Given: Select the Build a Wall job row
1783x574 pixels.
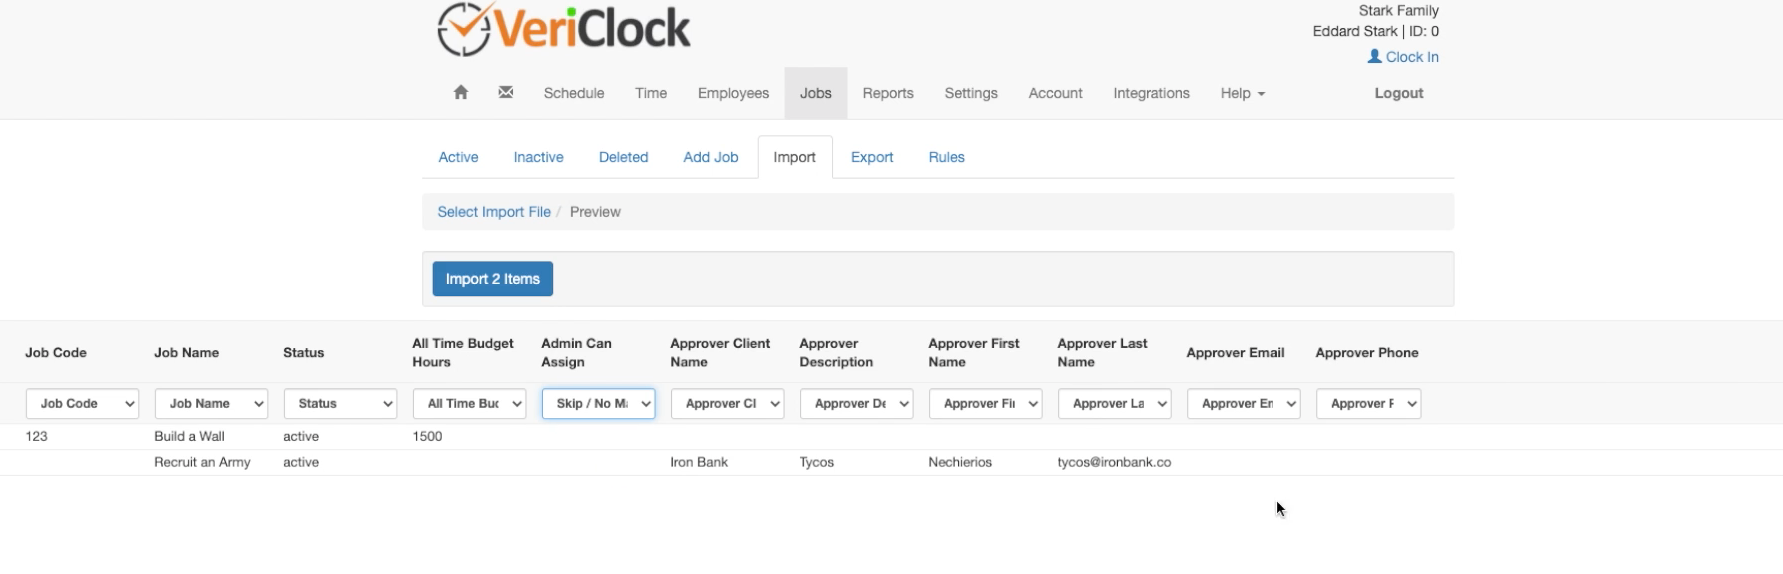Looking at the screenshot, I should [189, 436].
